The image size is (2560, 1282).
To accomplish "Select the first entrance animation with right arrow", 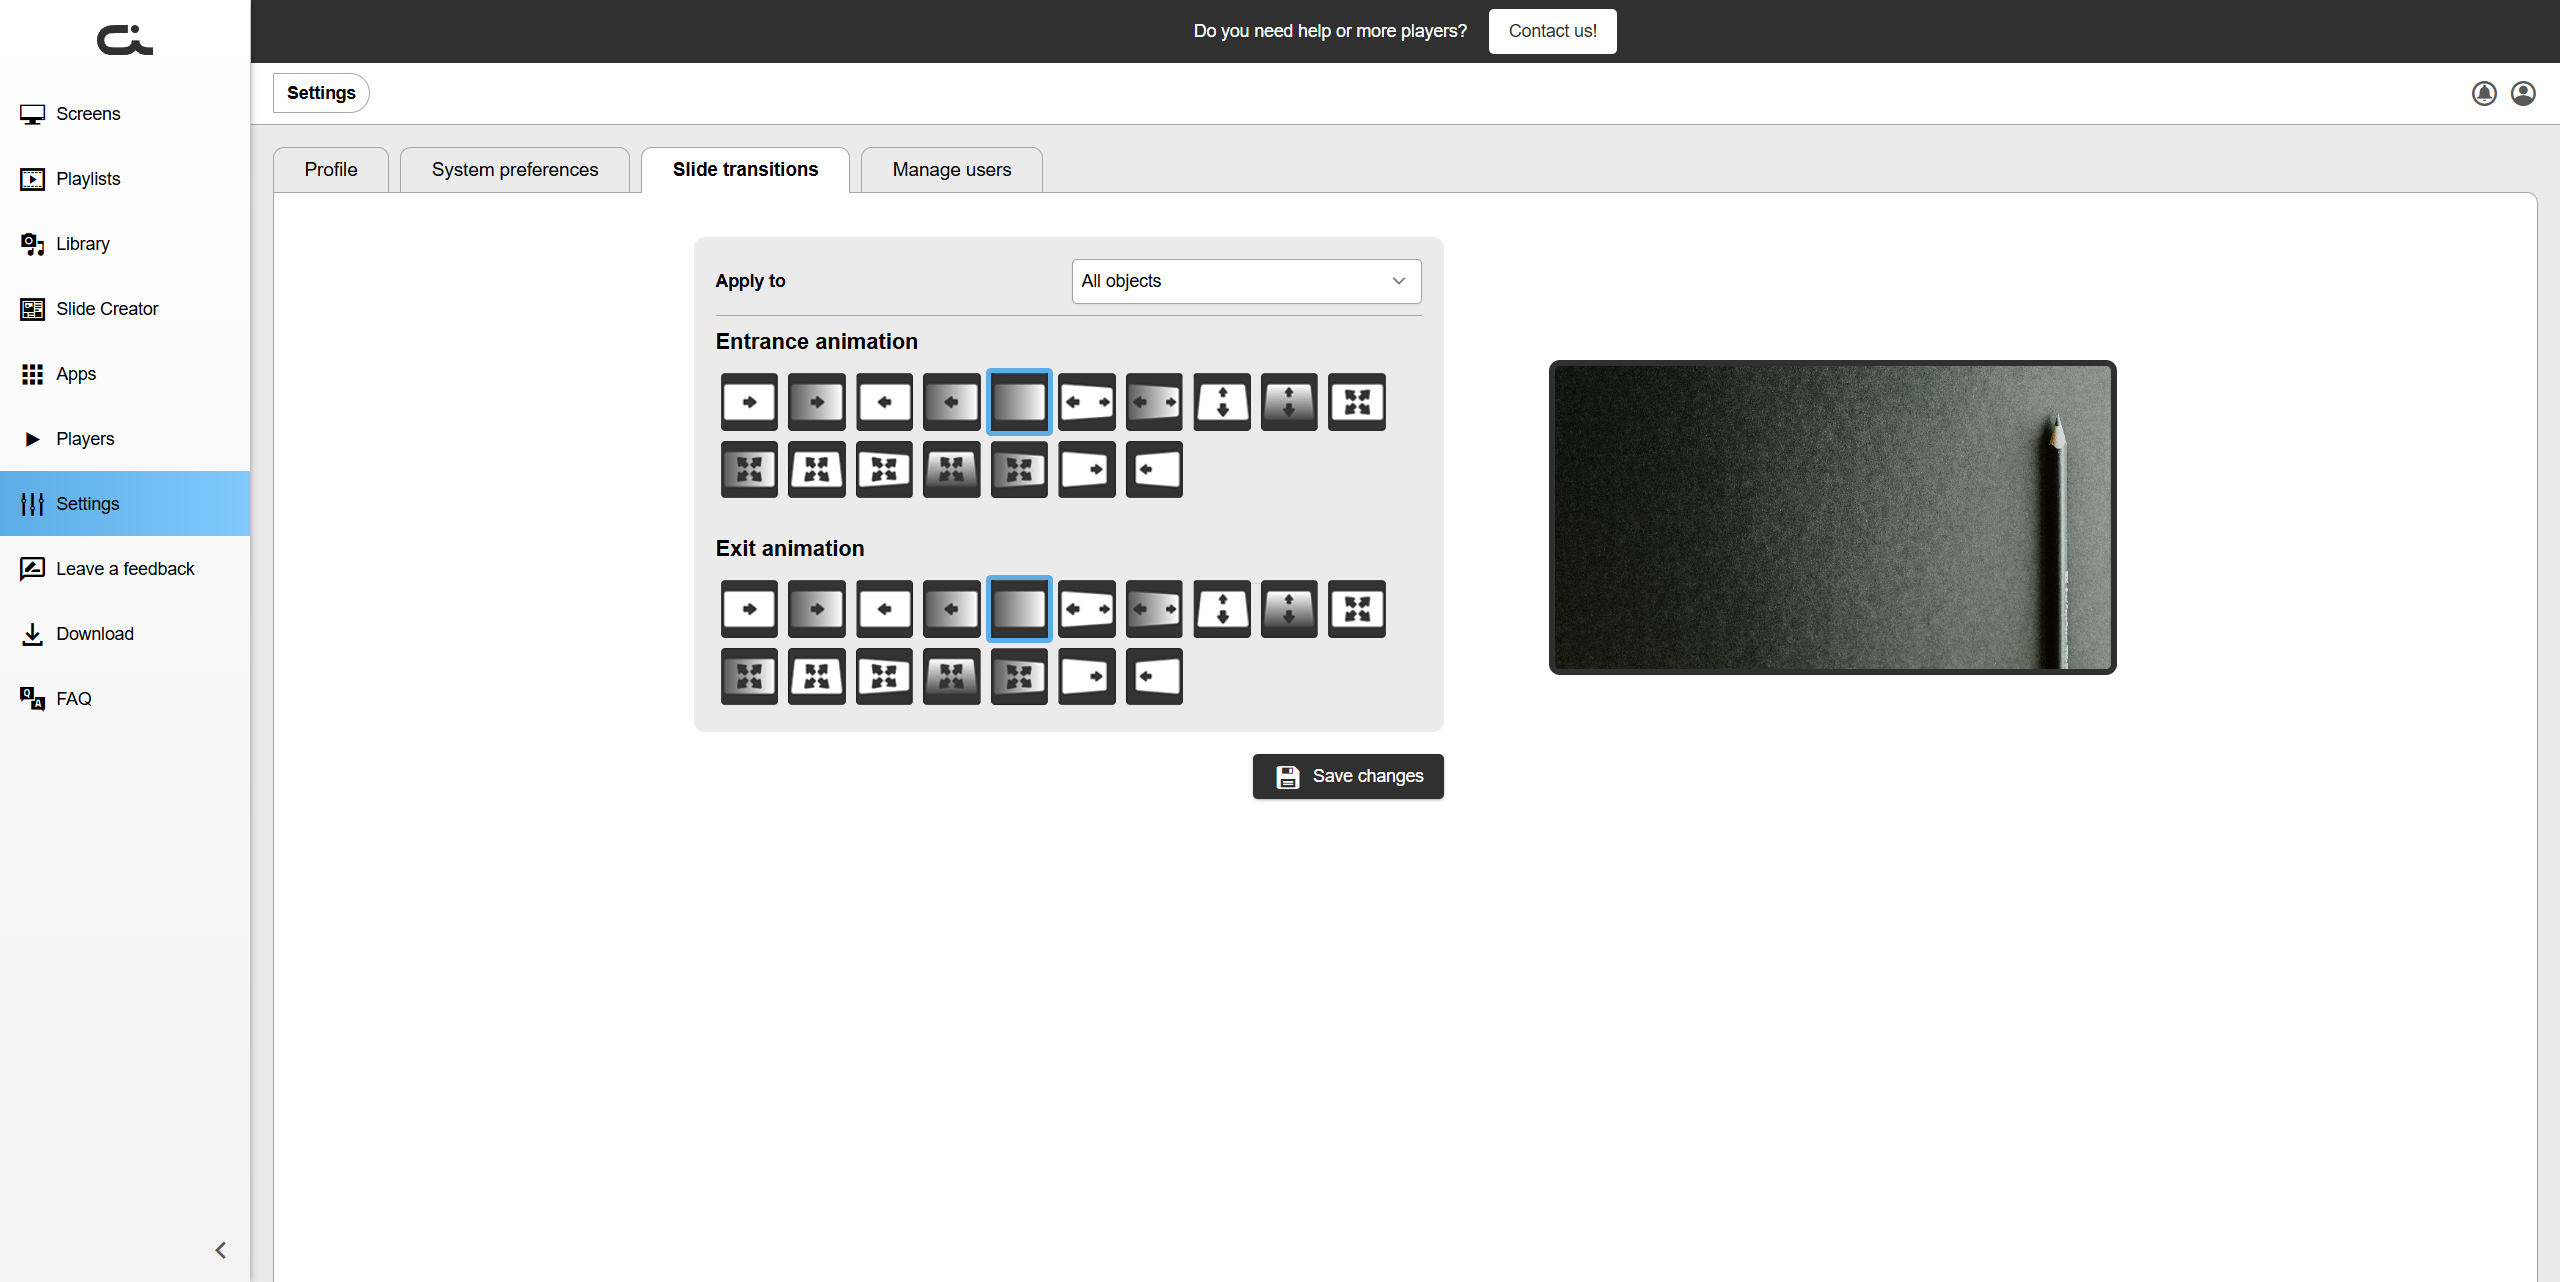I will coord(749,402).
